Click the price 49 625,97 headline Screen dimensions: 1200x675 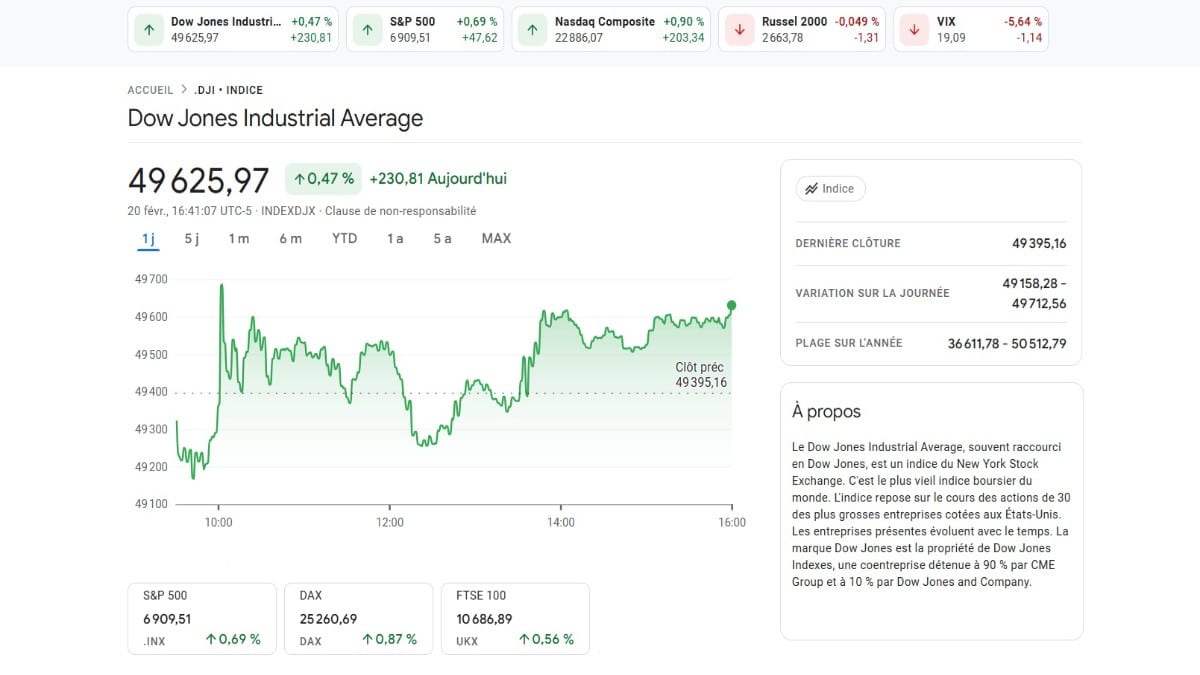pyautogui.click(x=199, y=181)
